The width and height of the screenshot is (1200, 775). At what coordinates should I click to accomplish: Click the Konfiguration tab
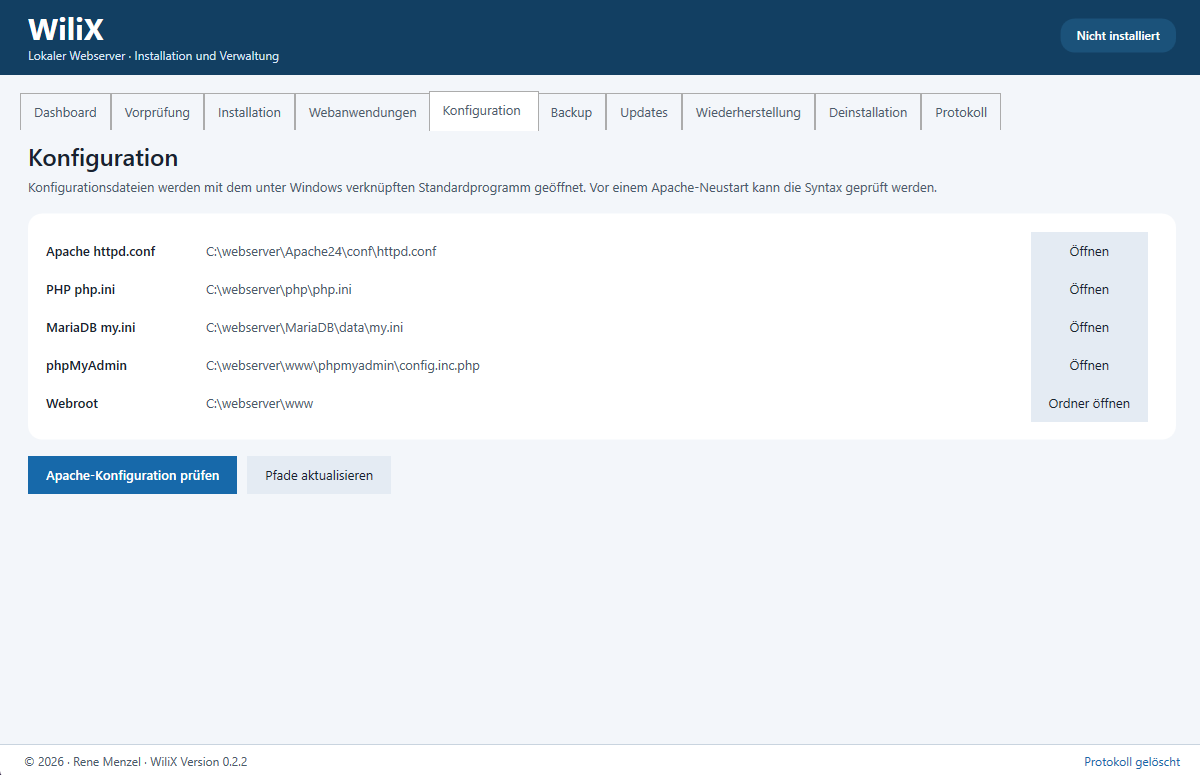482,111
